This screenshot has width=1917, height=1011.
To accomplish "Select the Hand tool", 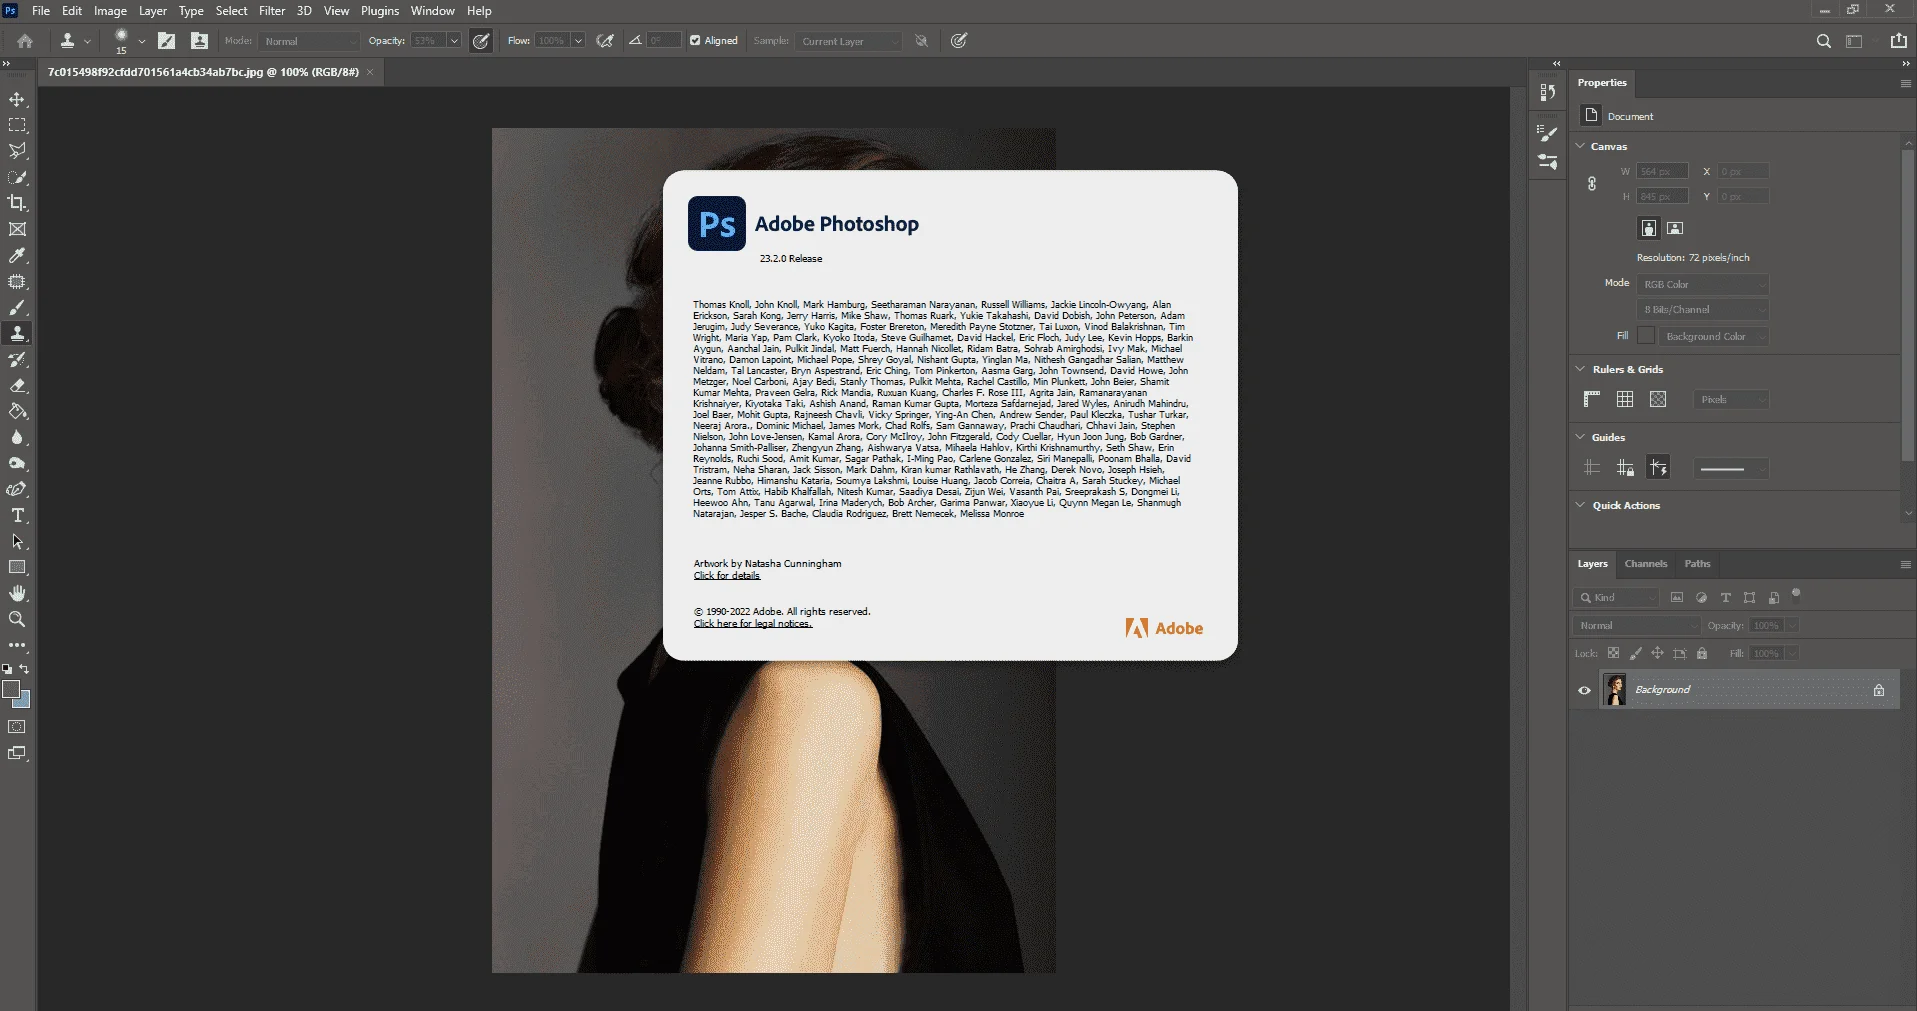I will click(17, 594).
